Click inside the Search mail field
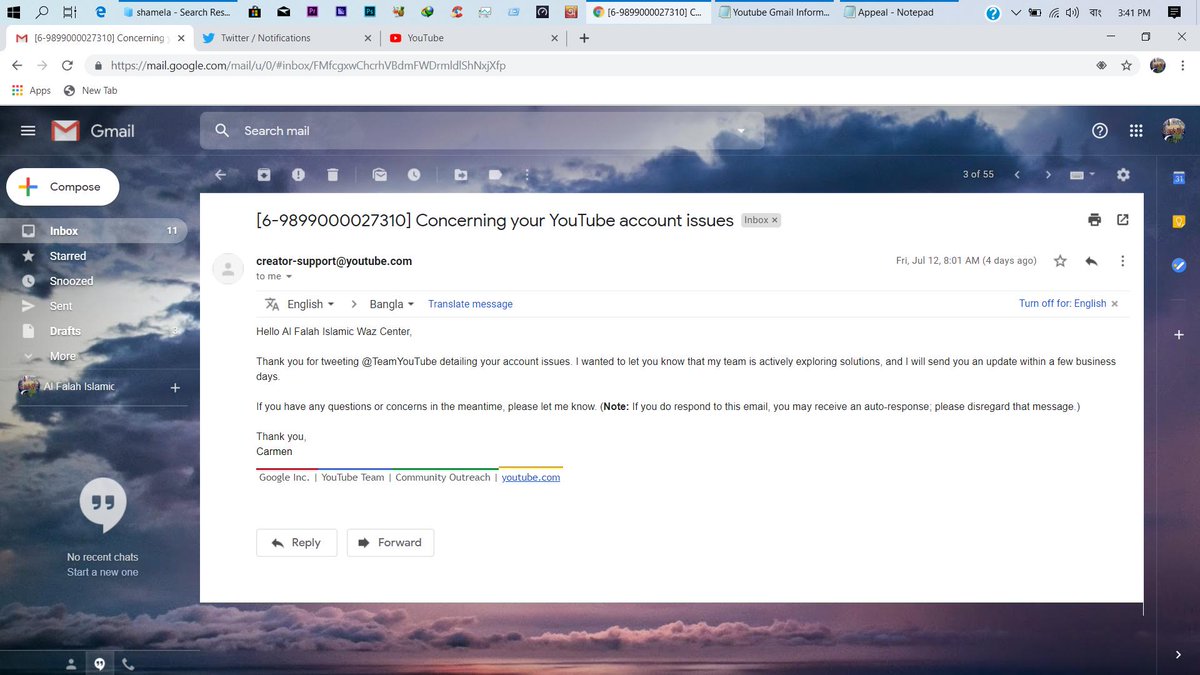Viewport: 1200px width, 675px height. tap(480, 131)
